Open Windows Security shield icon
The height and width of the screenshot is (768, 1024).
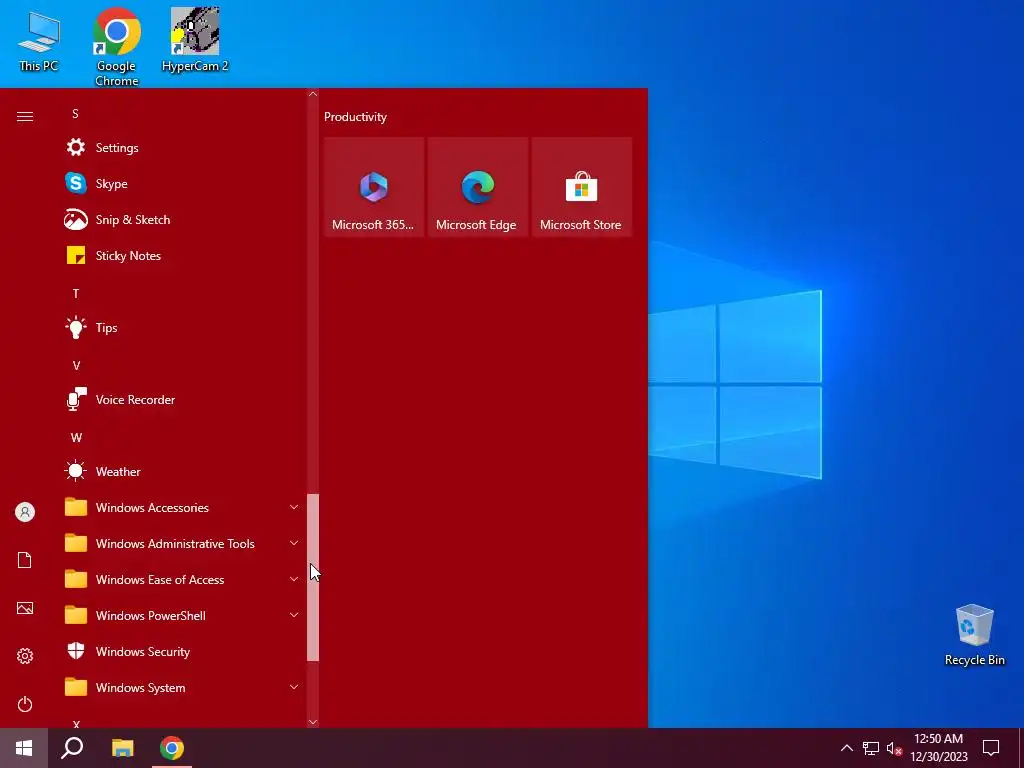tap(76, 651)
